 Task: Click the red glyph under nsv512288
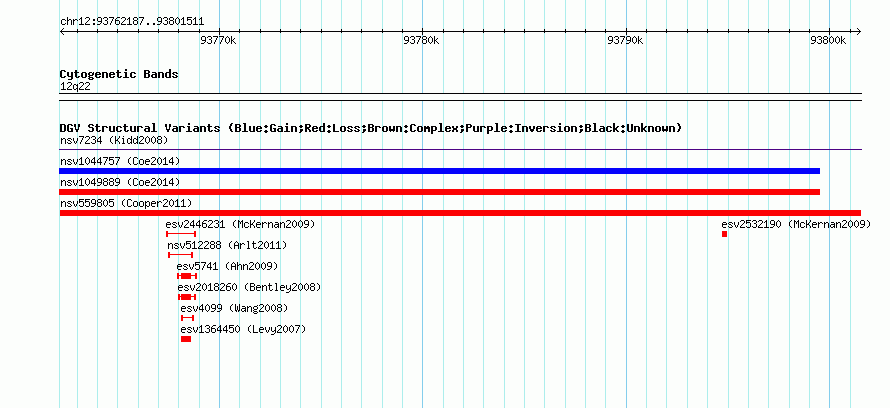(x=180, y=255)
